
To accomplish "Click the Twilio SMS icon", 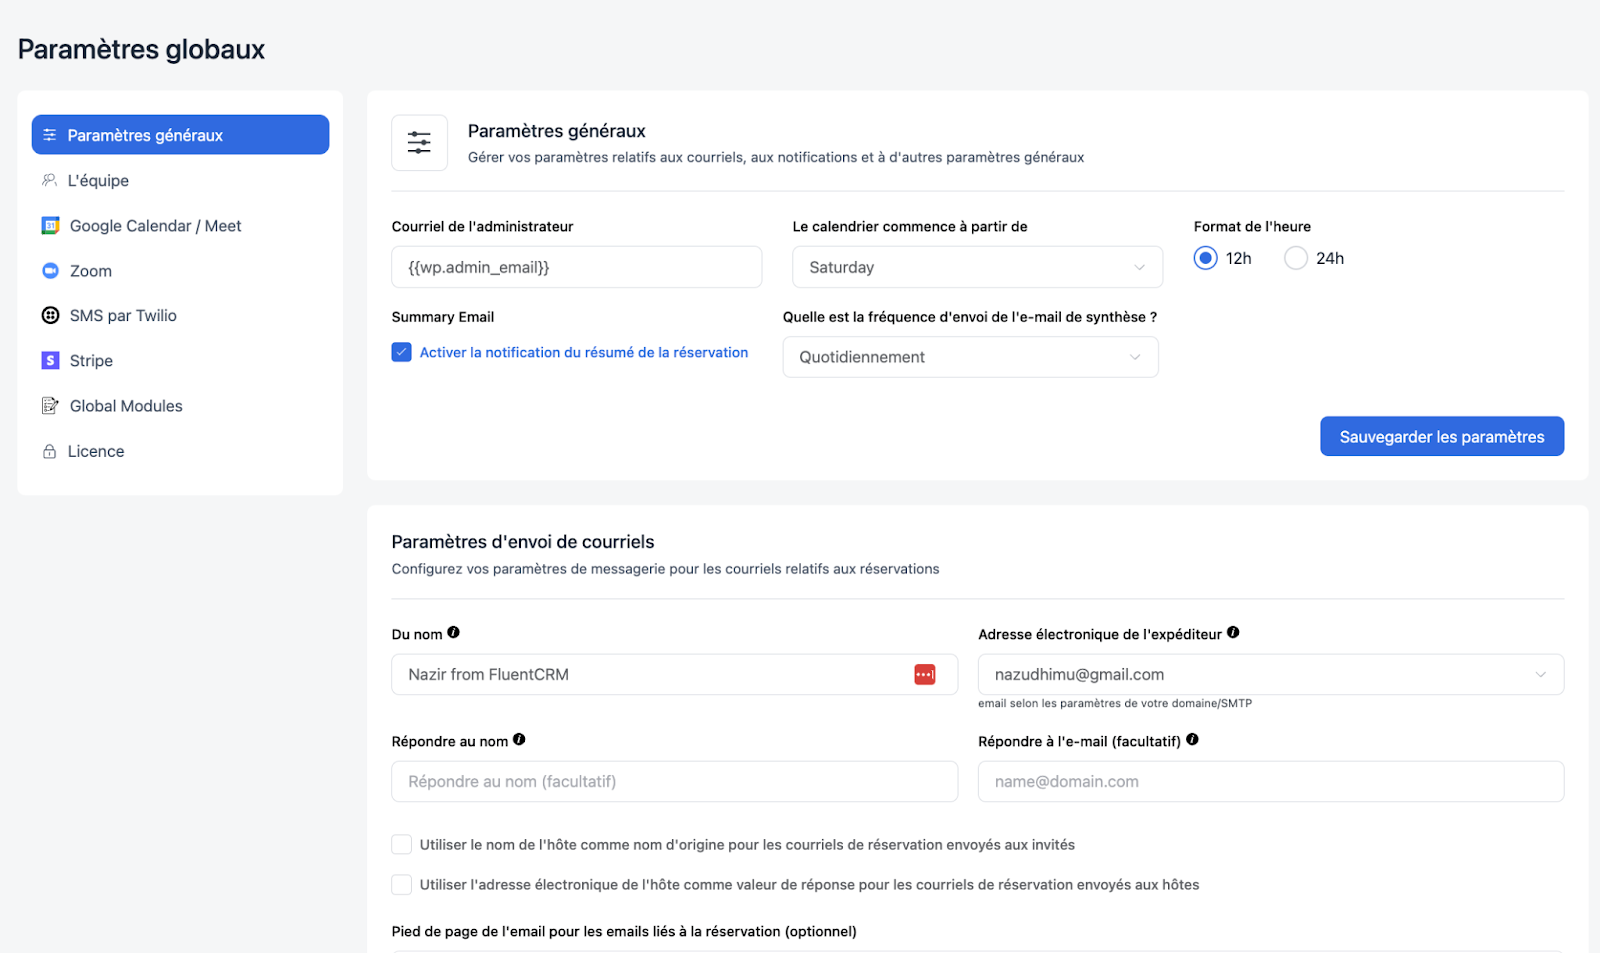I will [50, 316].
